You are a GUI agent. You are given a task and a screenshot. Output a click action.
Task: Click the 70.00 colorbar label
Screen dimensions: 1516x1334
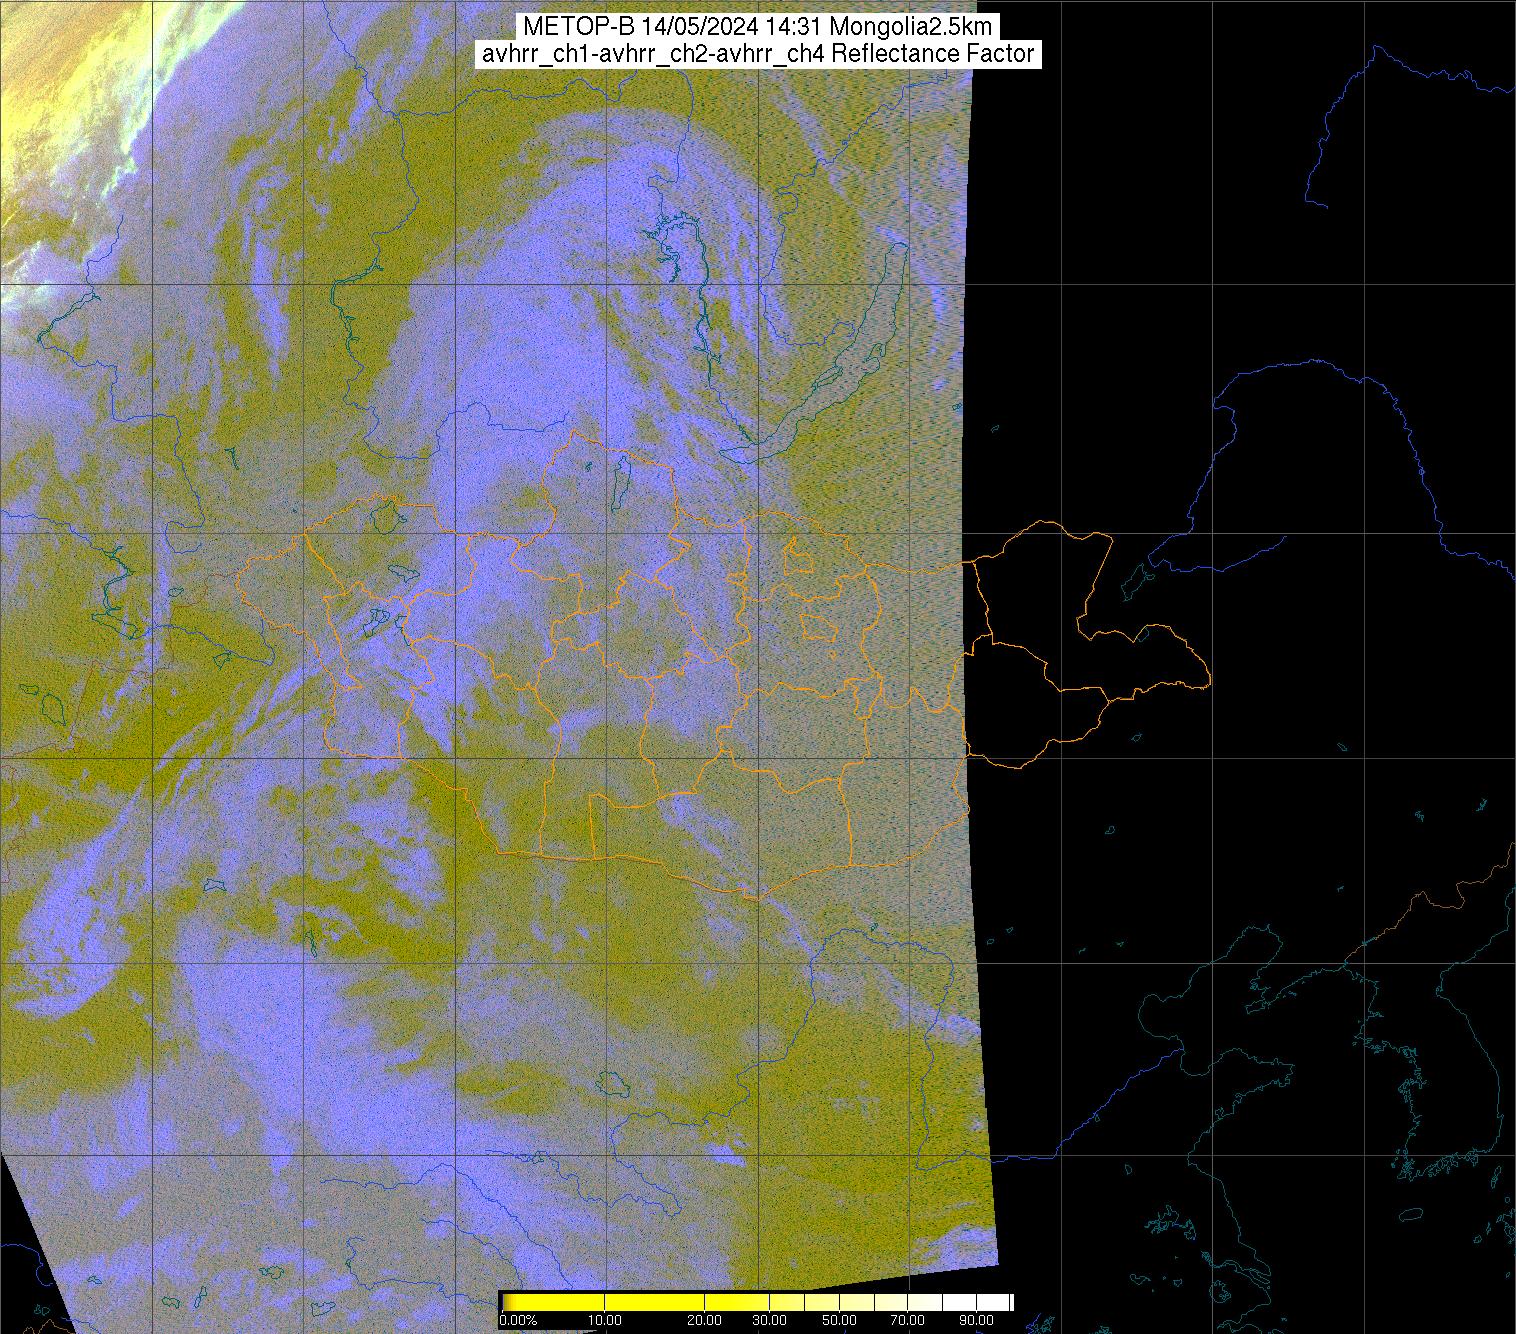tap(907, 1320)
